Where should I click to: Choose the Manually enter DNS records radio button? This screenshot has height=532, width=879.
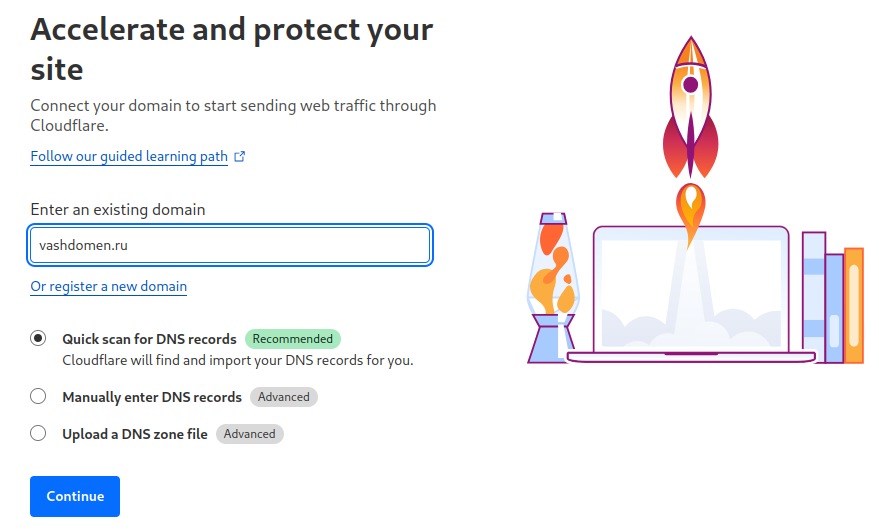click(38, 397)
